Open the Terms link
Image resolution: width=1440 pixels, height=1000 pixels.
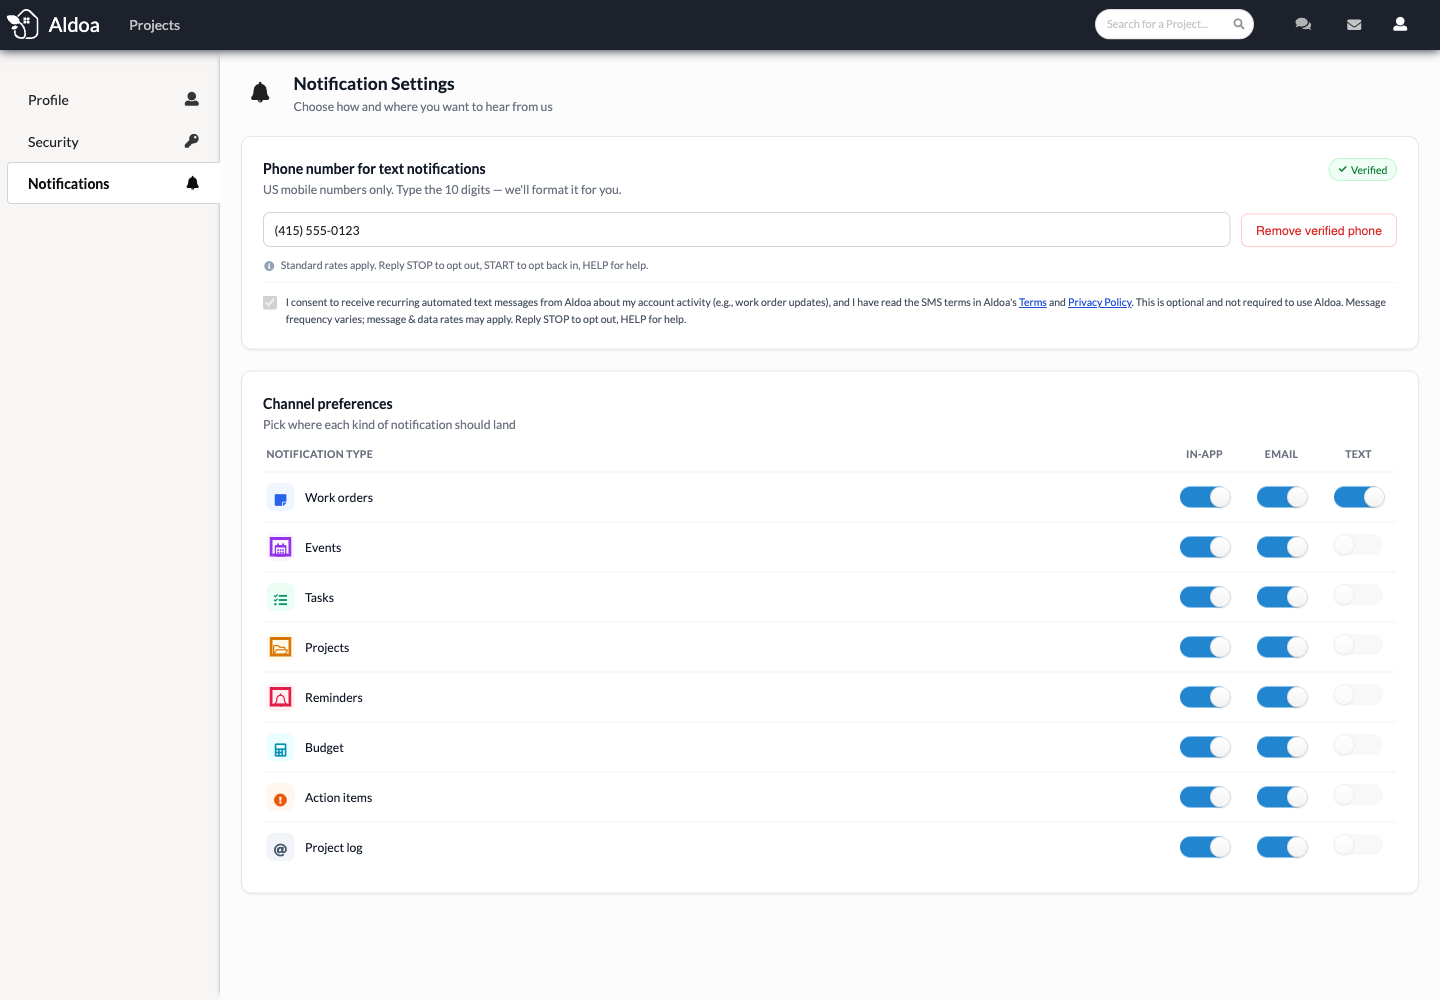click(1033, 303)
